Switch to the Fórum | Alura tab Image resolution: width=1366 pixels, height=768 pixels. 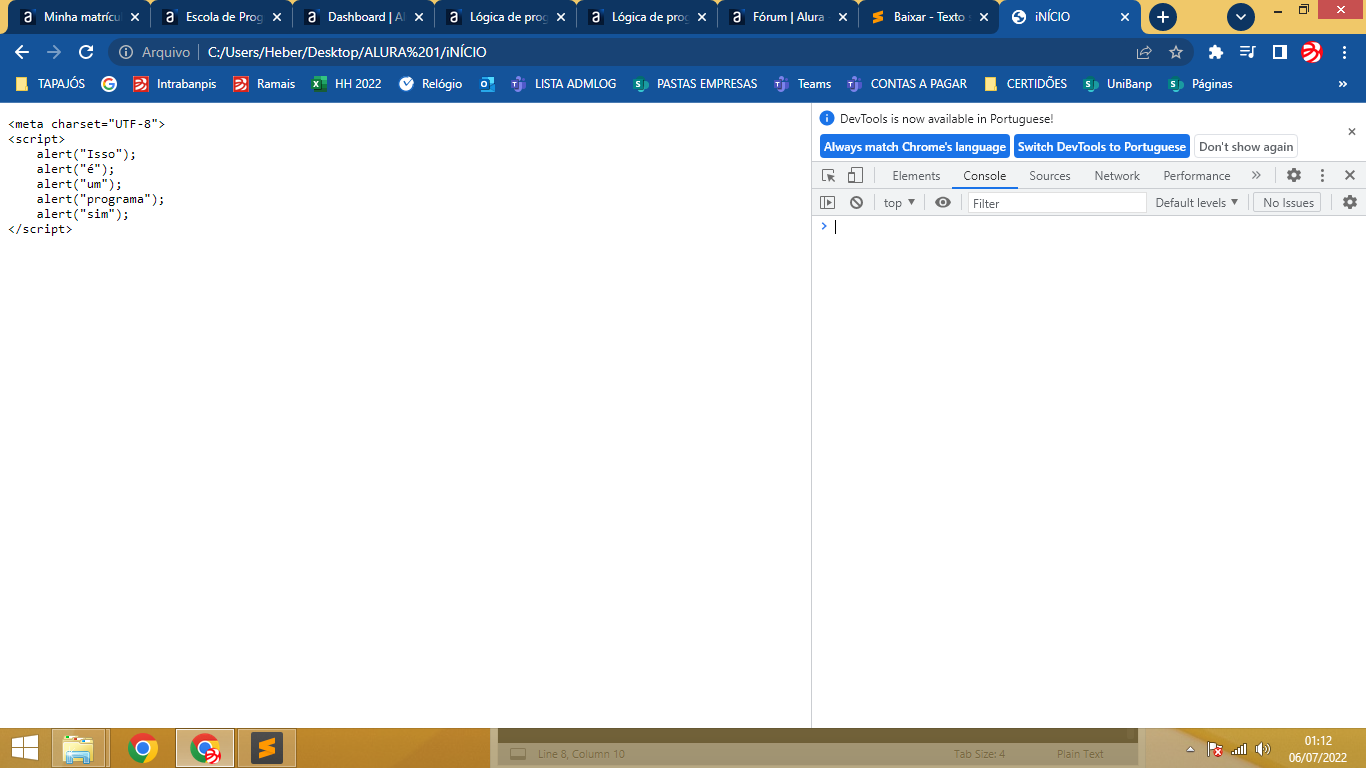789,17
